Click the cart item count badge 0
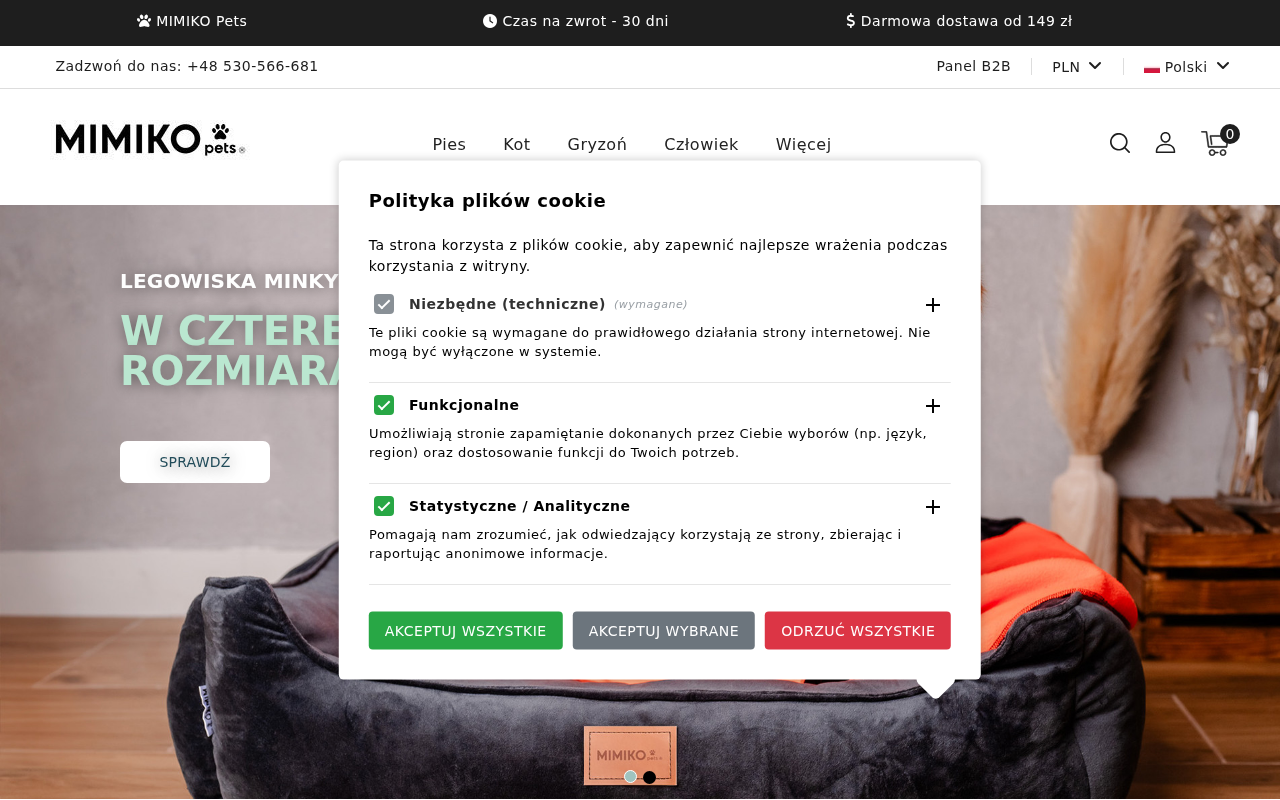Image resolution: width=1280 pixels, height=800 pixels. point(1230,134)
